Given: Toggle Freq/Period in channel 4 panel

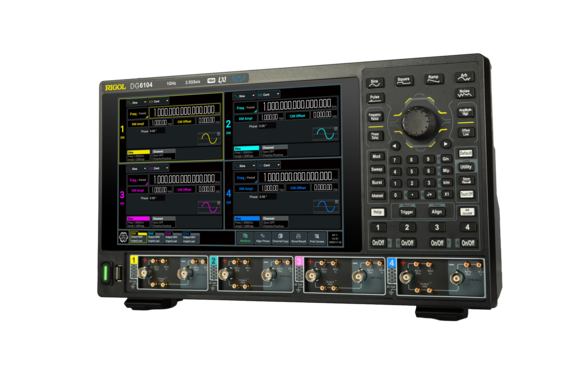Looking at the screenshot, I should click(246, 178).
